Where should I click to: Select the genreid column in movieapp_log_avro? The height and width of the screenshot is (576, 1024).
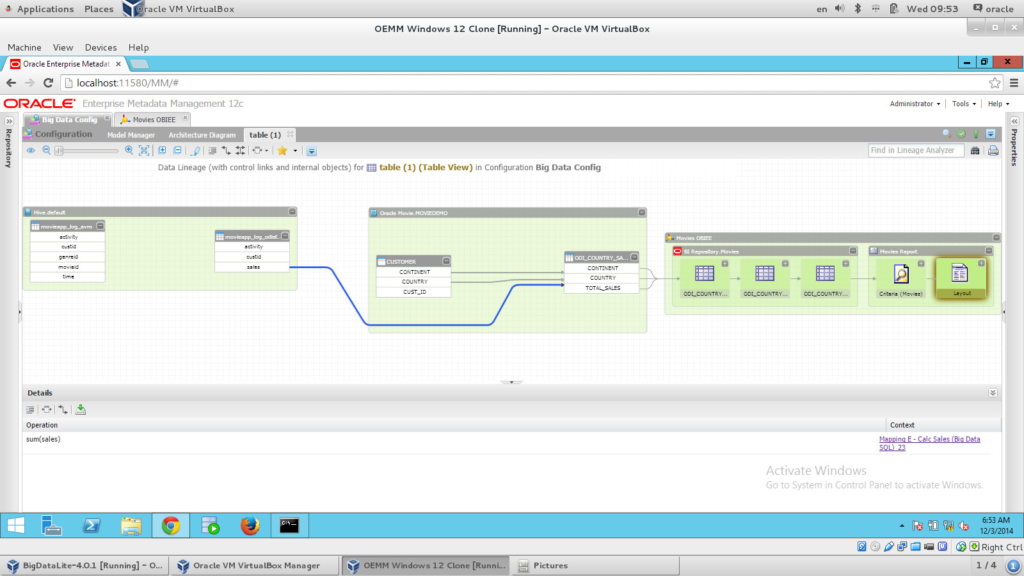click(x=68, y=257)
